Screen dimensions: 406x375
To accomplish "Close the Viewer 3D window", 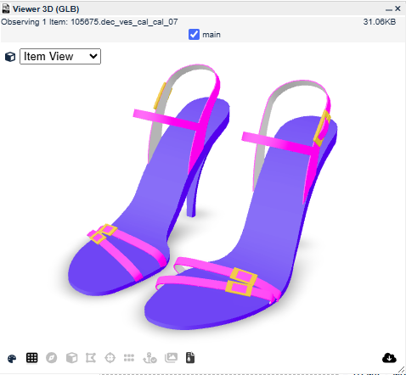I will (397, 9).
